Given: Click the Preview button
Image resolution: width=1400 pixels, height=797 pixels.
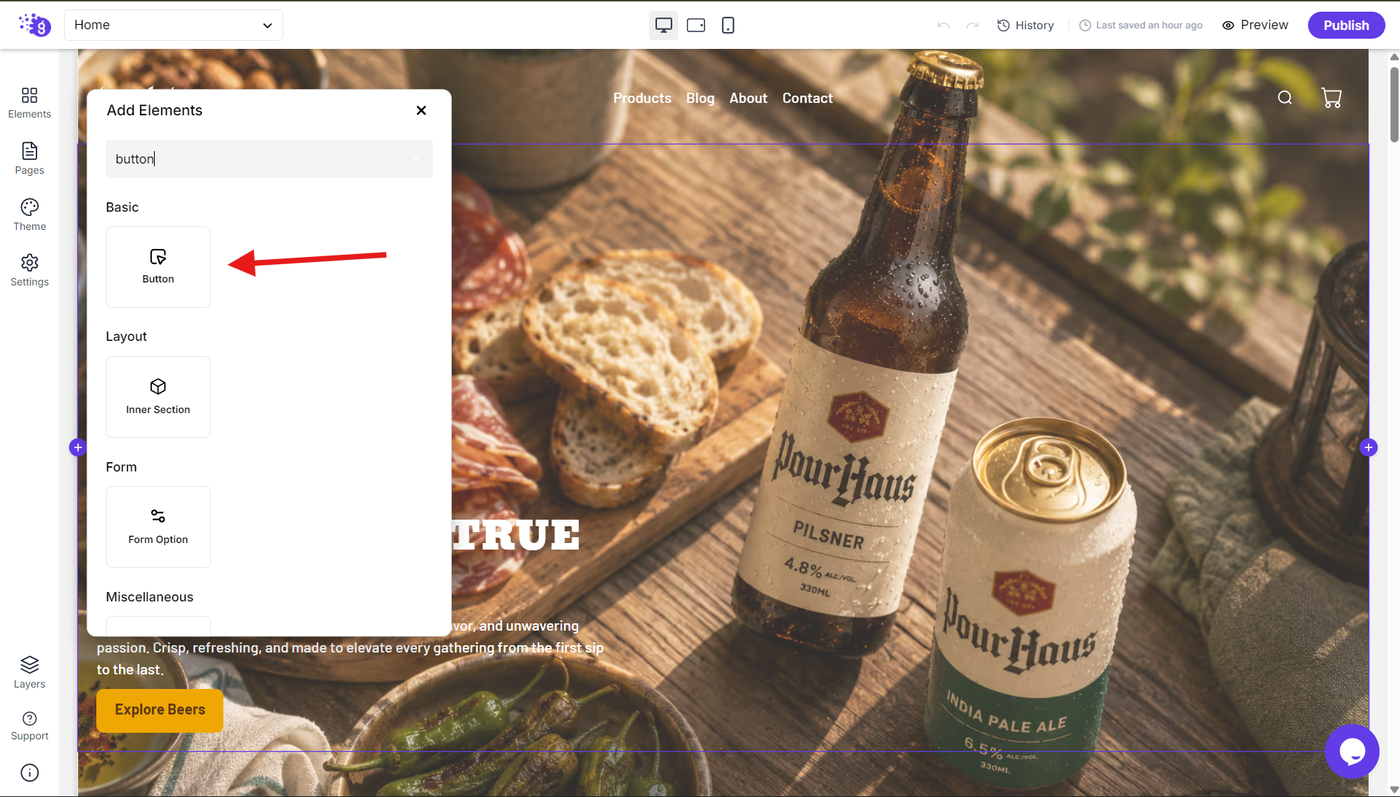Looking at the screenshot, I should 1255,25.
